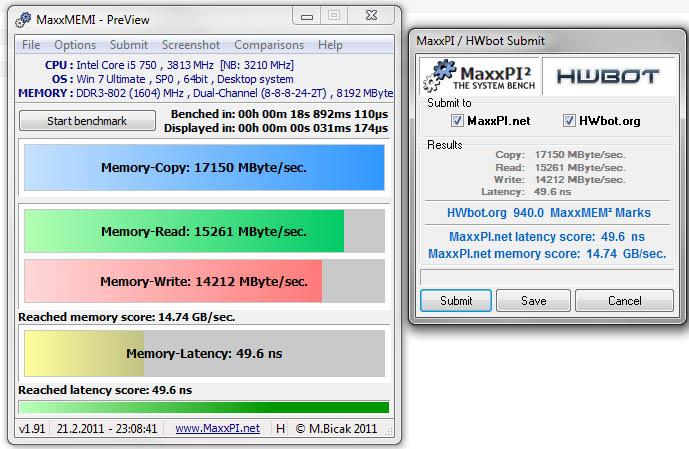Screen dimensions: 689x449
Task: Click the MEMORY DDR3-802 info line
Action: click(x=206, y=93)
